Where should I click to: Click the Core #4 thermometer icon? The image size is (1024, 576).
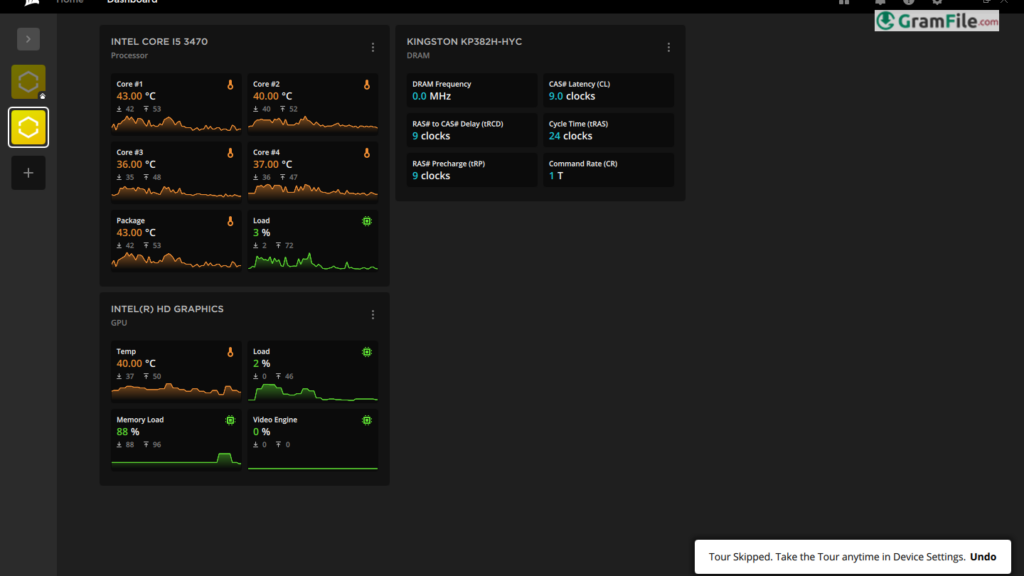pyautogui.click(x=367, y=153)
